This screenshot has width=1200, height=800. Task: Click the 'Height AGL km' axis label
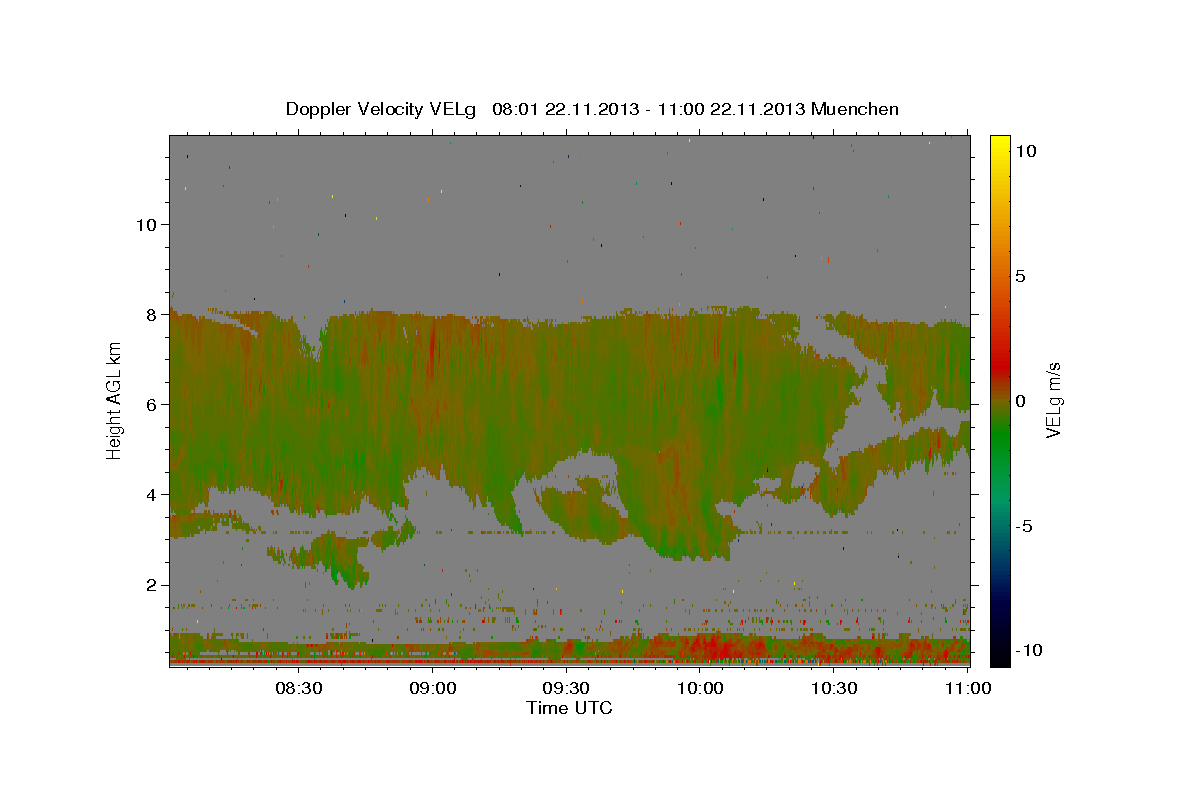[x=115, y=400]
